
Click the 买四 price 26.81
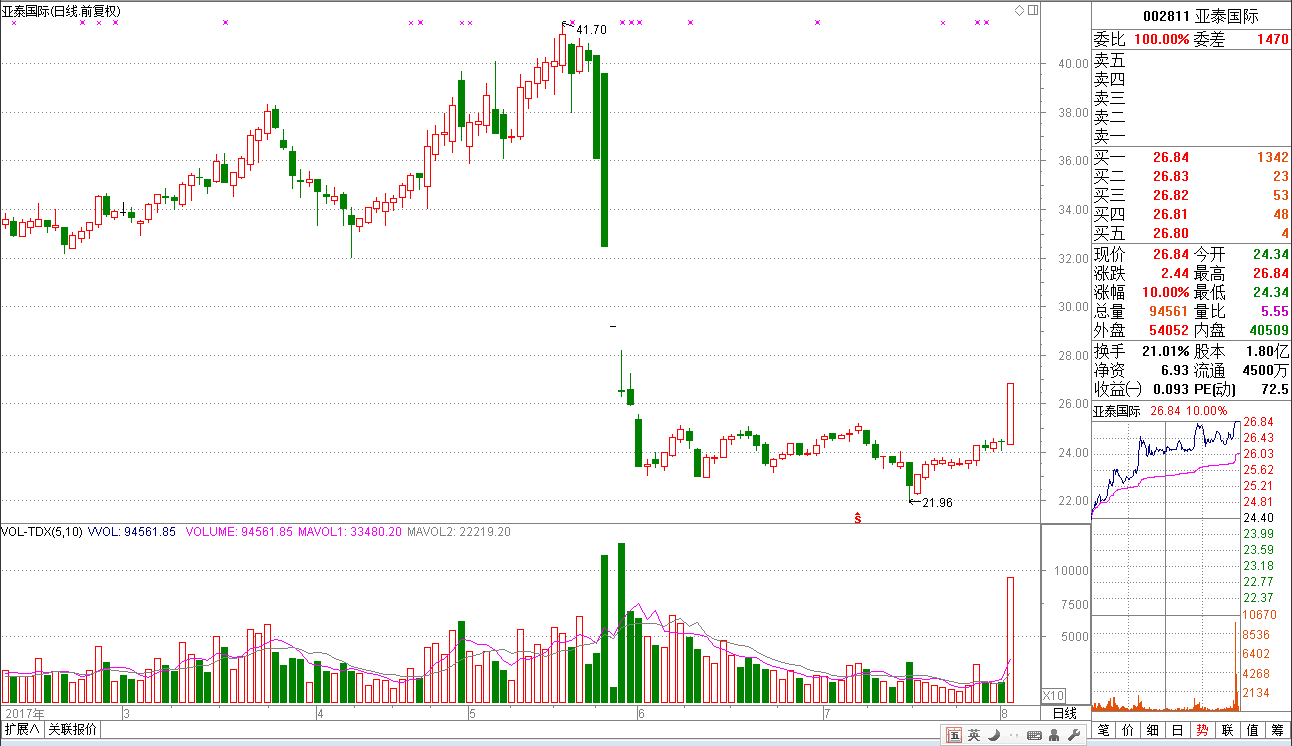[1170, 214]
